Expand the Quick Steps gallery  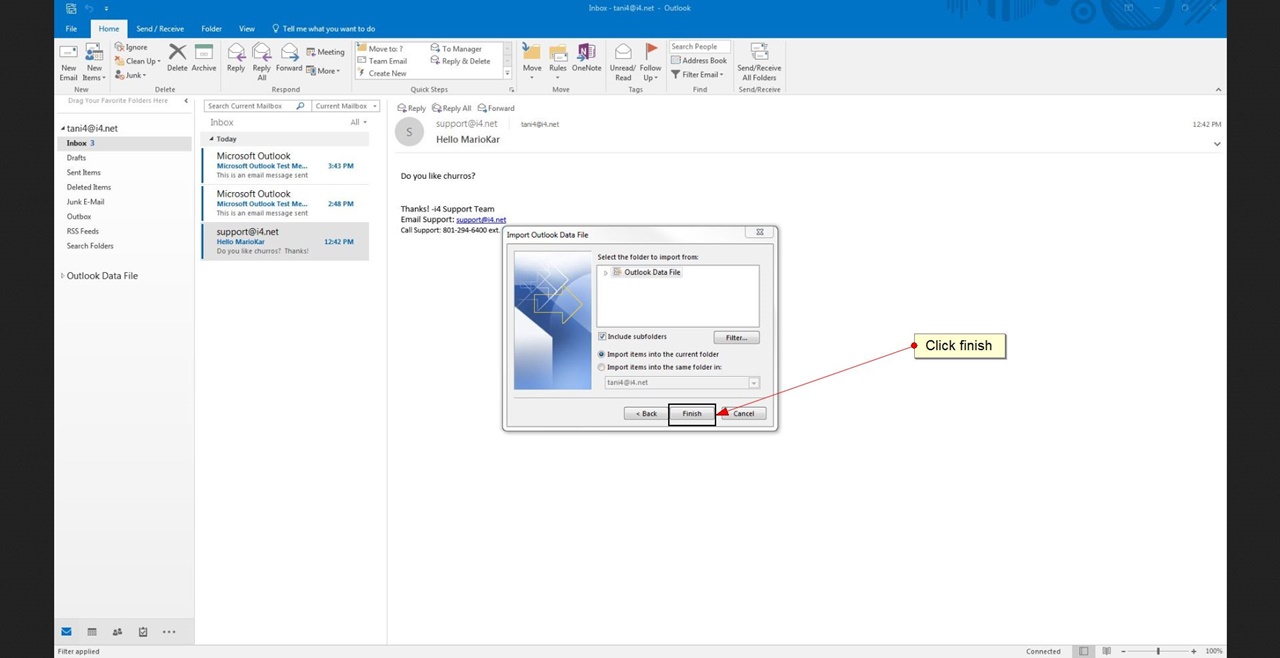(x=507, y=74)
